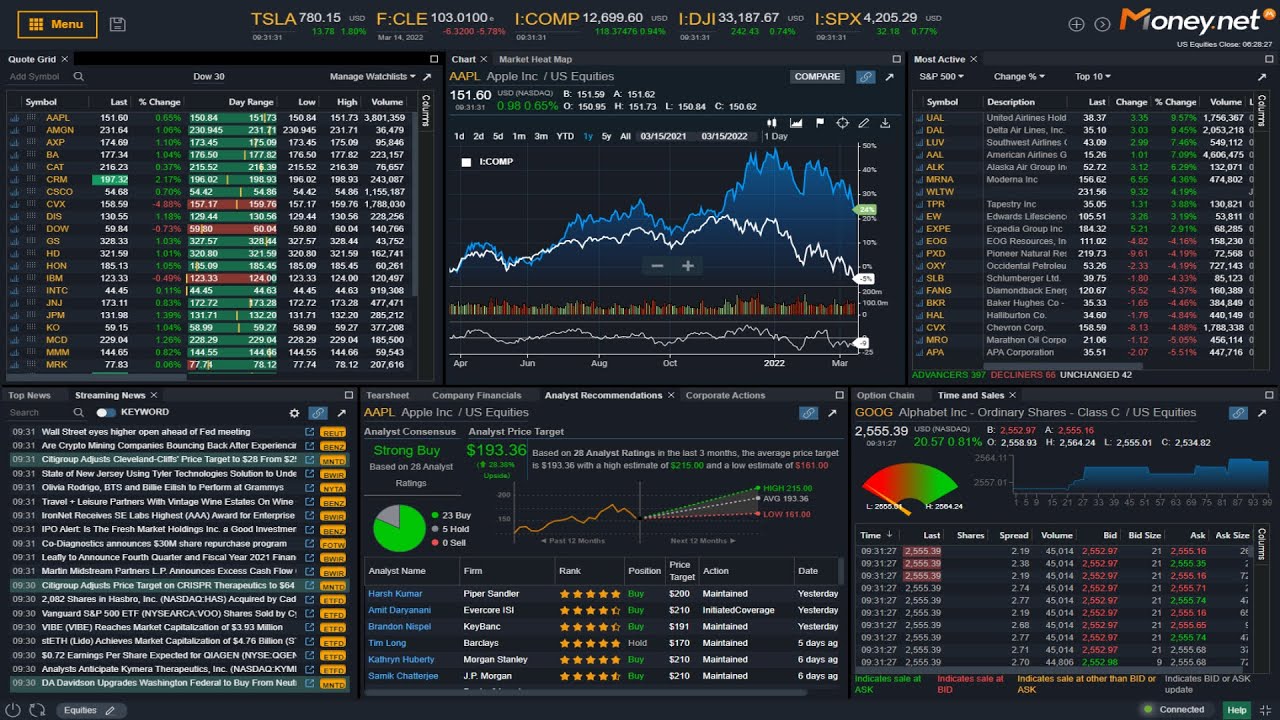The width and height of the screenshot is (1280, 720).
Task: Select the YTD chart range
Action: [565, 136]
